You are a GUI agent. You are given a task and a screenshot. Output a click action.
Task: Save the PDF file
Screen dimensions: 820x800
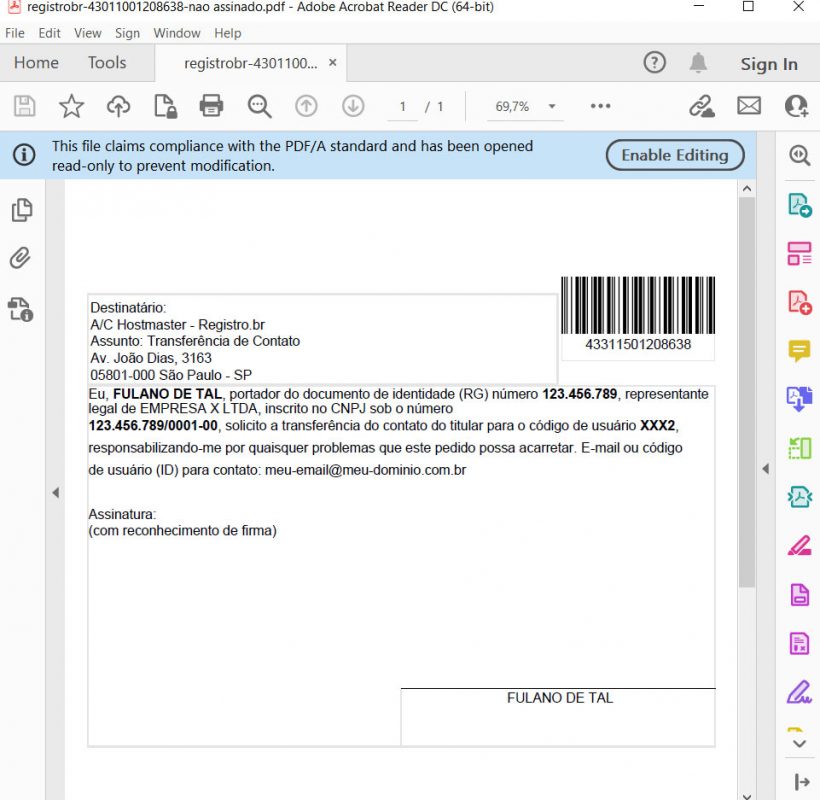pos(24,105)
